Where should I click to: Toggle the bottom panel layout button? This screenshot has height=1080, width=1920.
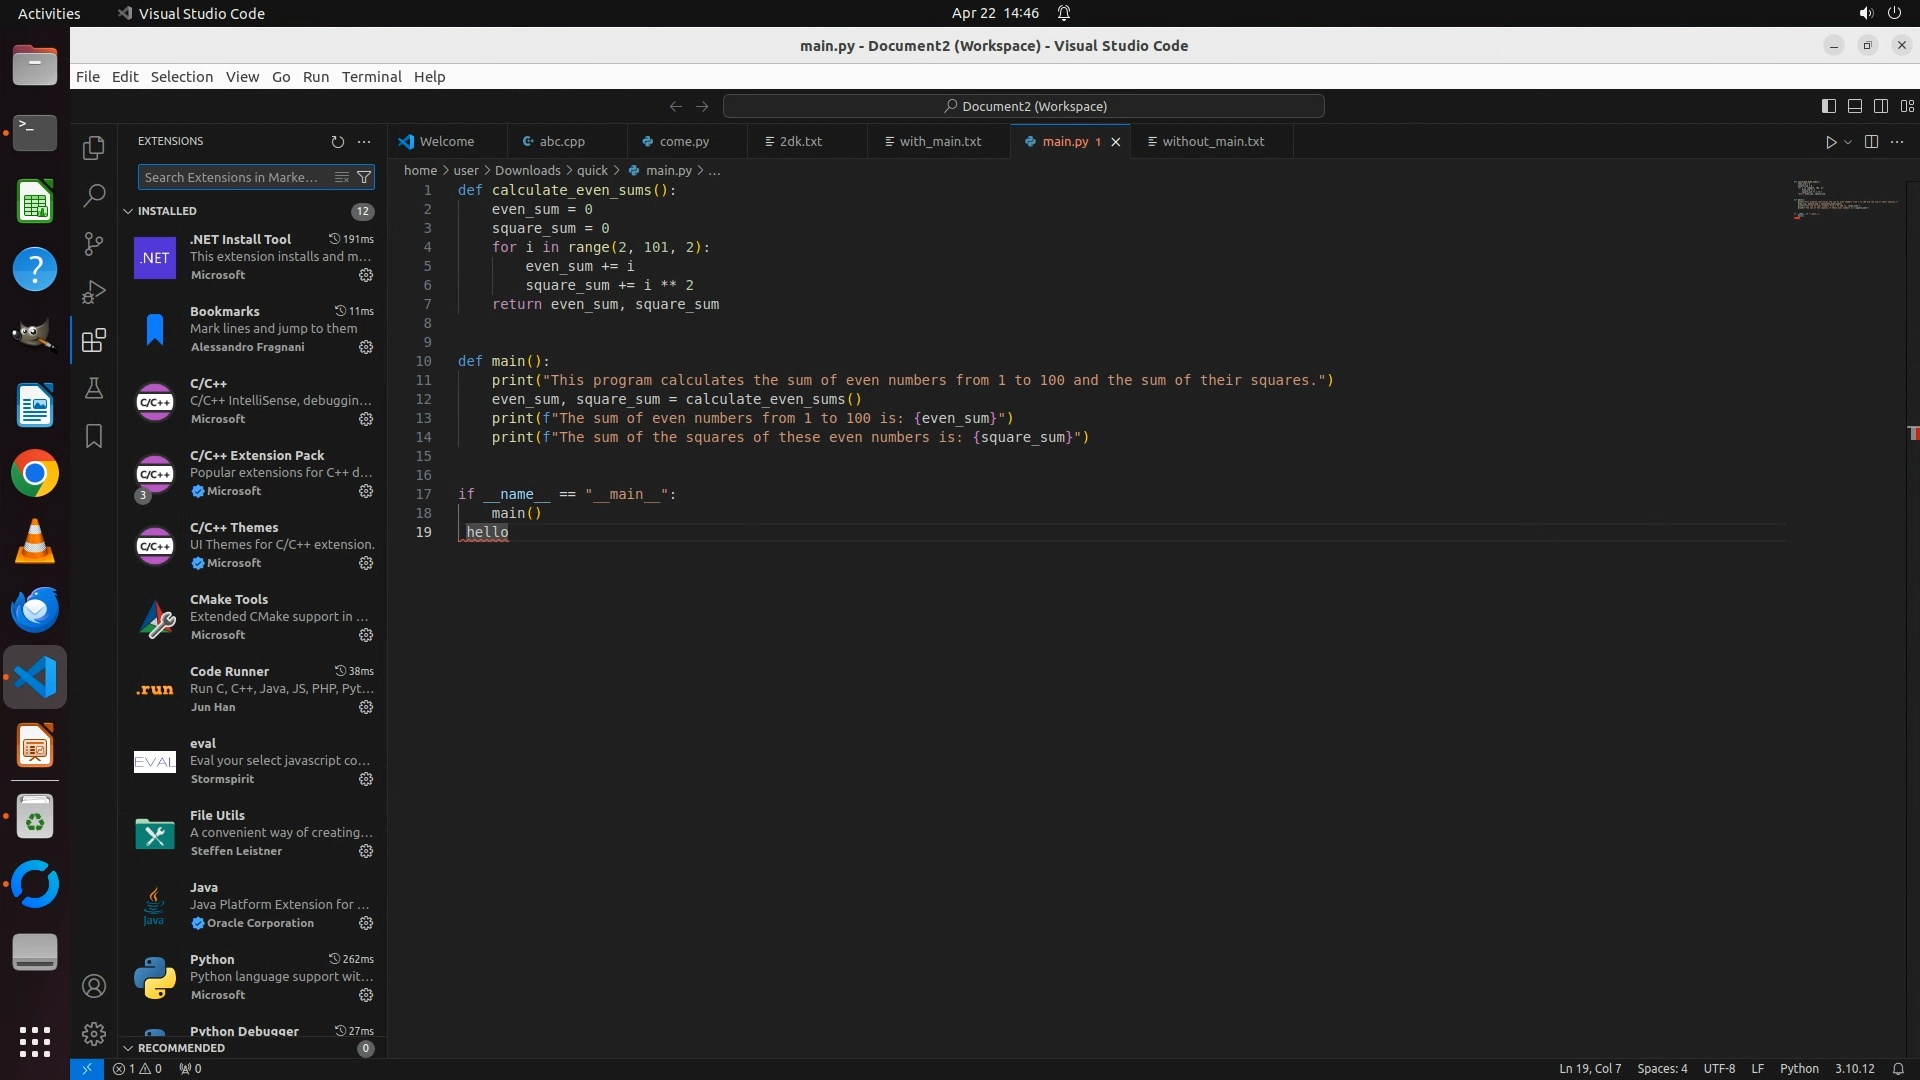[x=1855, y=106]
